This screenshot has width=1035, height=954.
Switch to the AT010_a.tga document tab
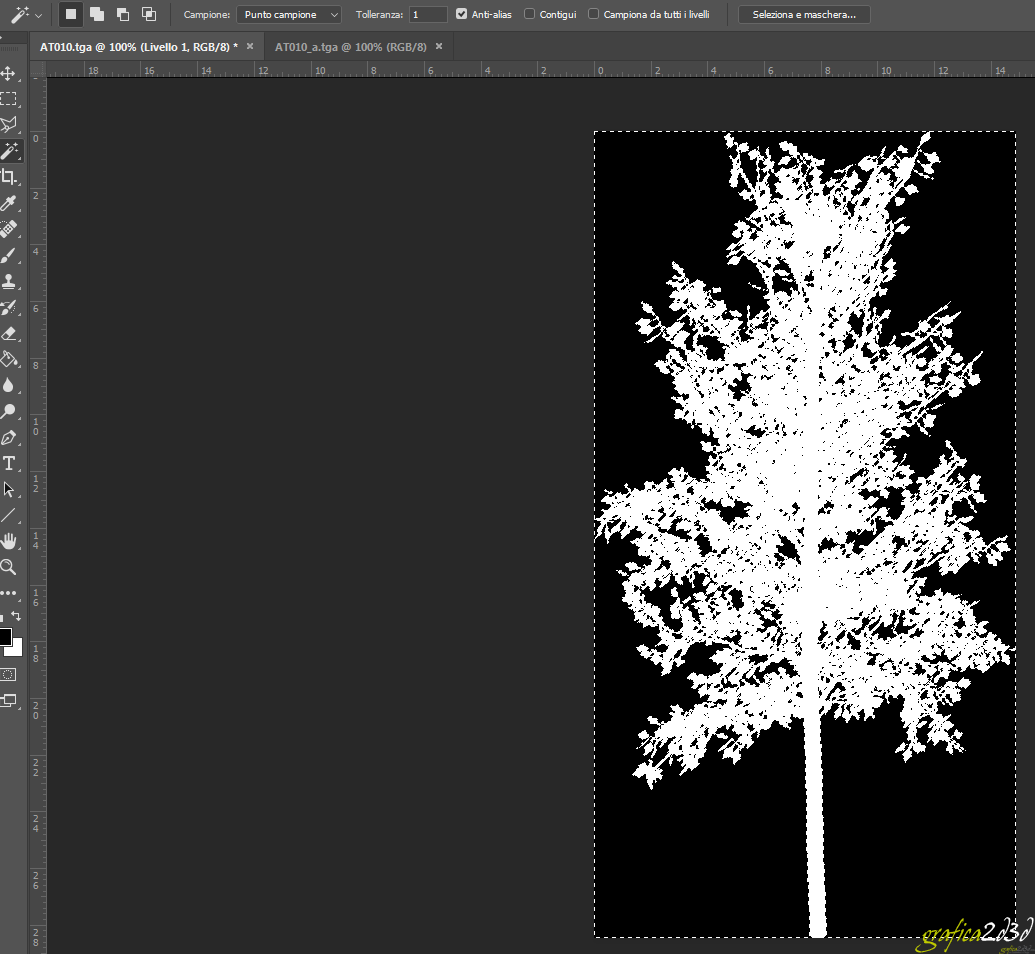coord(350,47)
